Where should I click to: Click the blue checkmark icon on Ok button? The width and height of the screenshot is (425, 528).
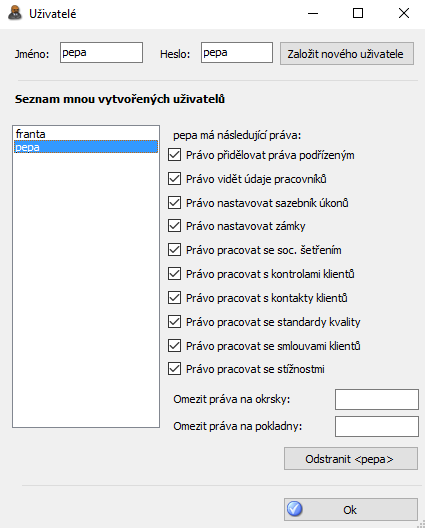pos(295,509)
